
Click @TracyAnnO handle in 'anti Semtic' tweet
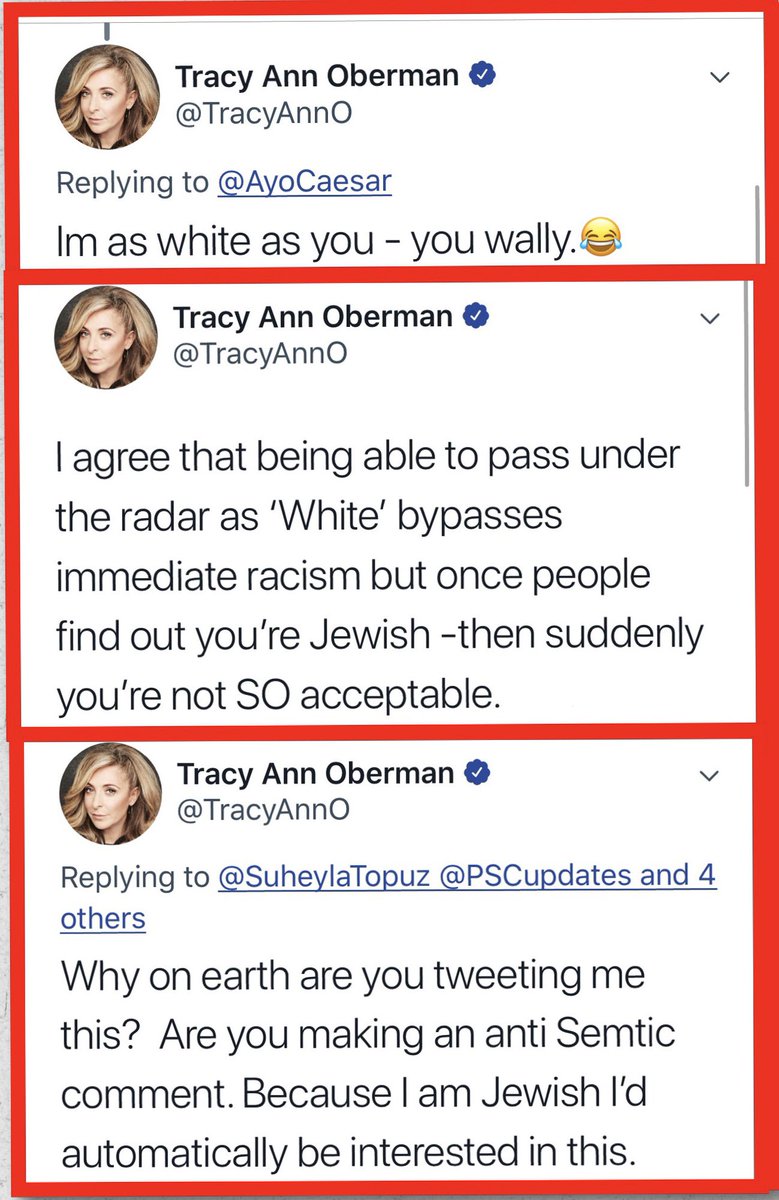pos(263,809)
